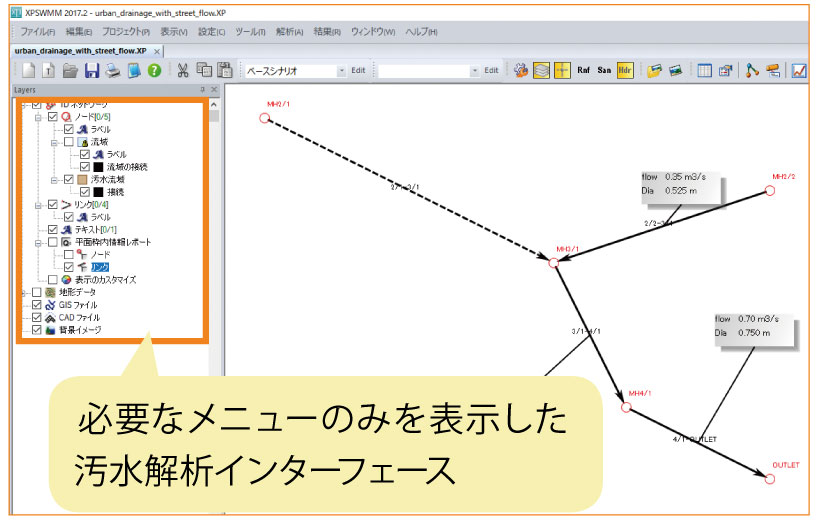This screenshot has height=524, width=818.
Task: Switch to Hdr hydraulics mode
Action: tap(625, 70)
